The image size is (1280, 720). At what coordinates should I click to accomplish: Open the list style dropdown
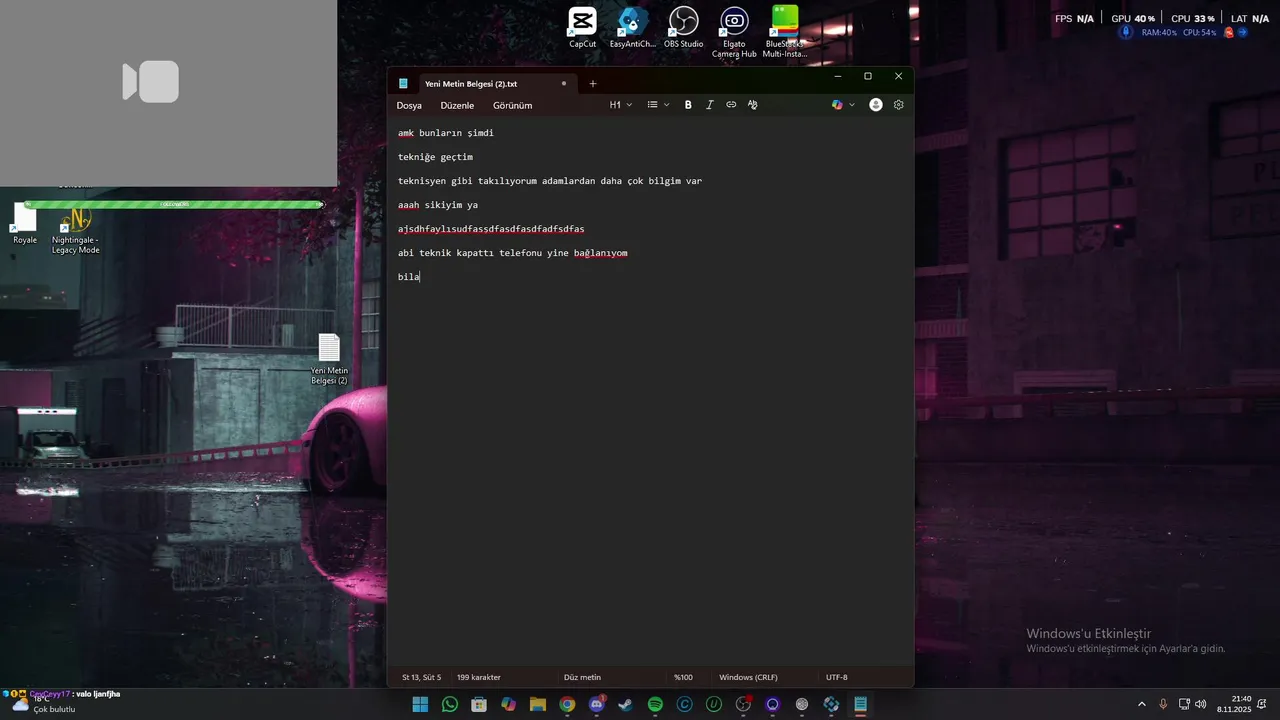click(657, 105)
